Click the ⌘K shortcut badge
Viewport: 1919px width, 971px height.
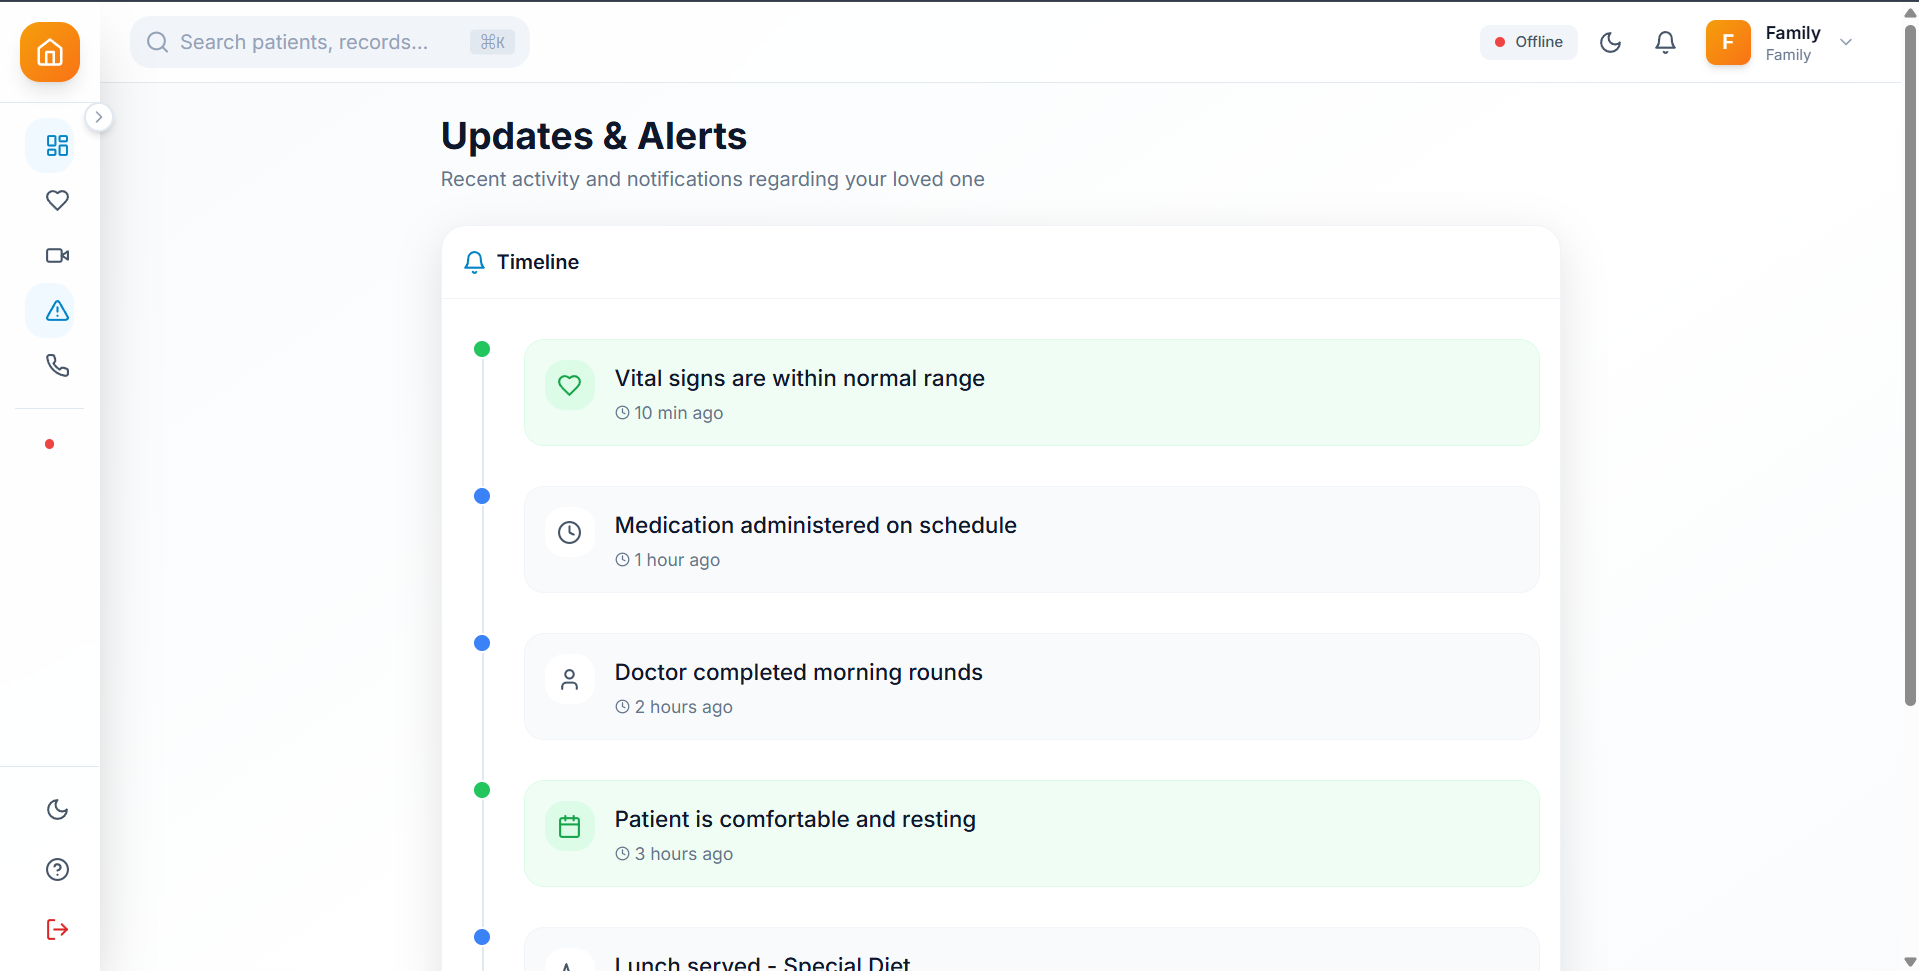coord(492,42)
